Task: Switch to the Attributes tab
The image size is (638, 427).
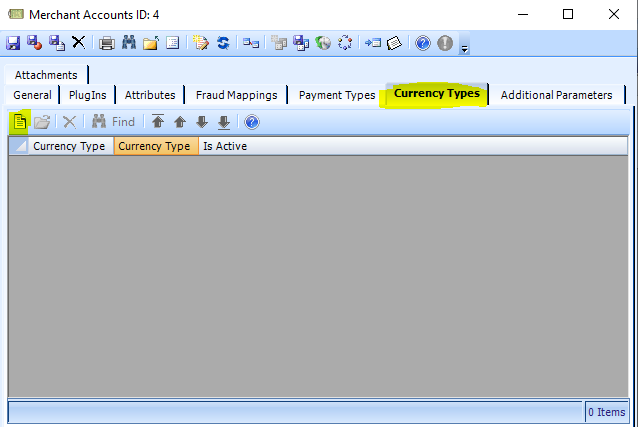Action: click(150, 95)
